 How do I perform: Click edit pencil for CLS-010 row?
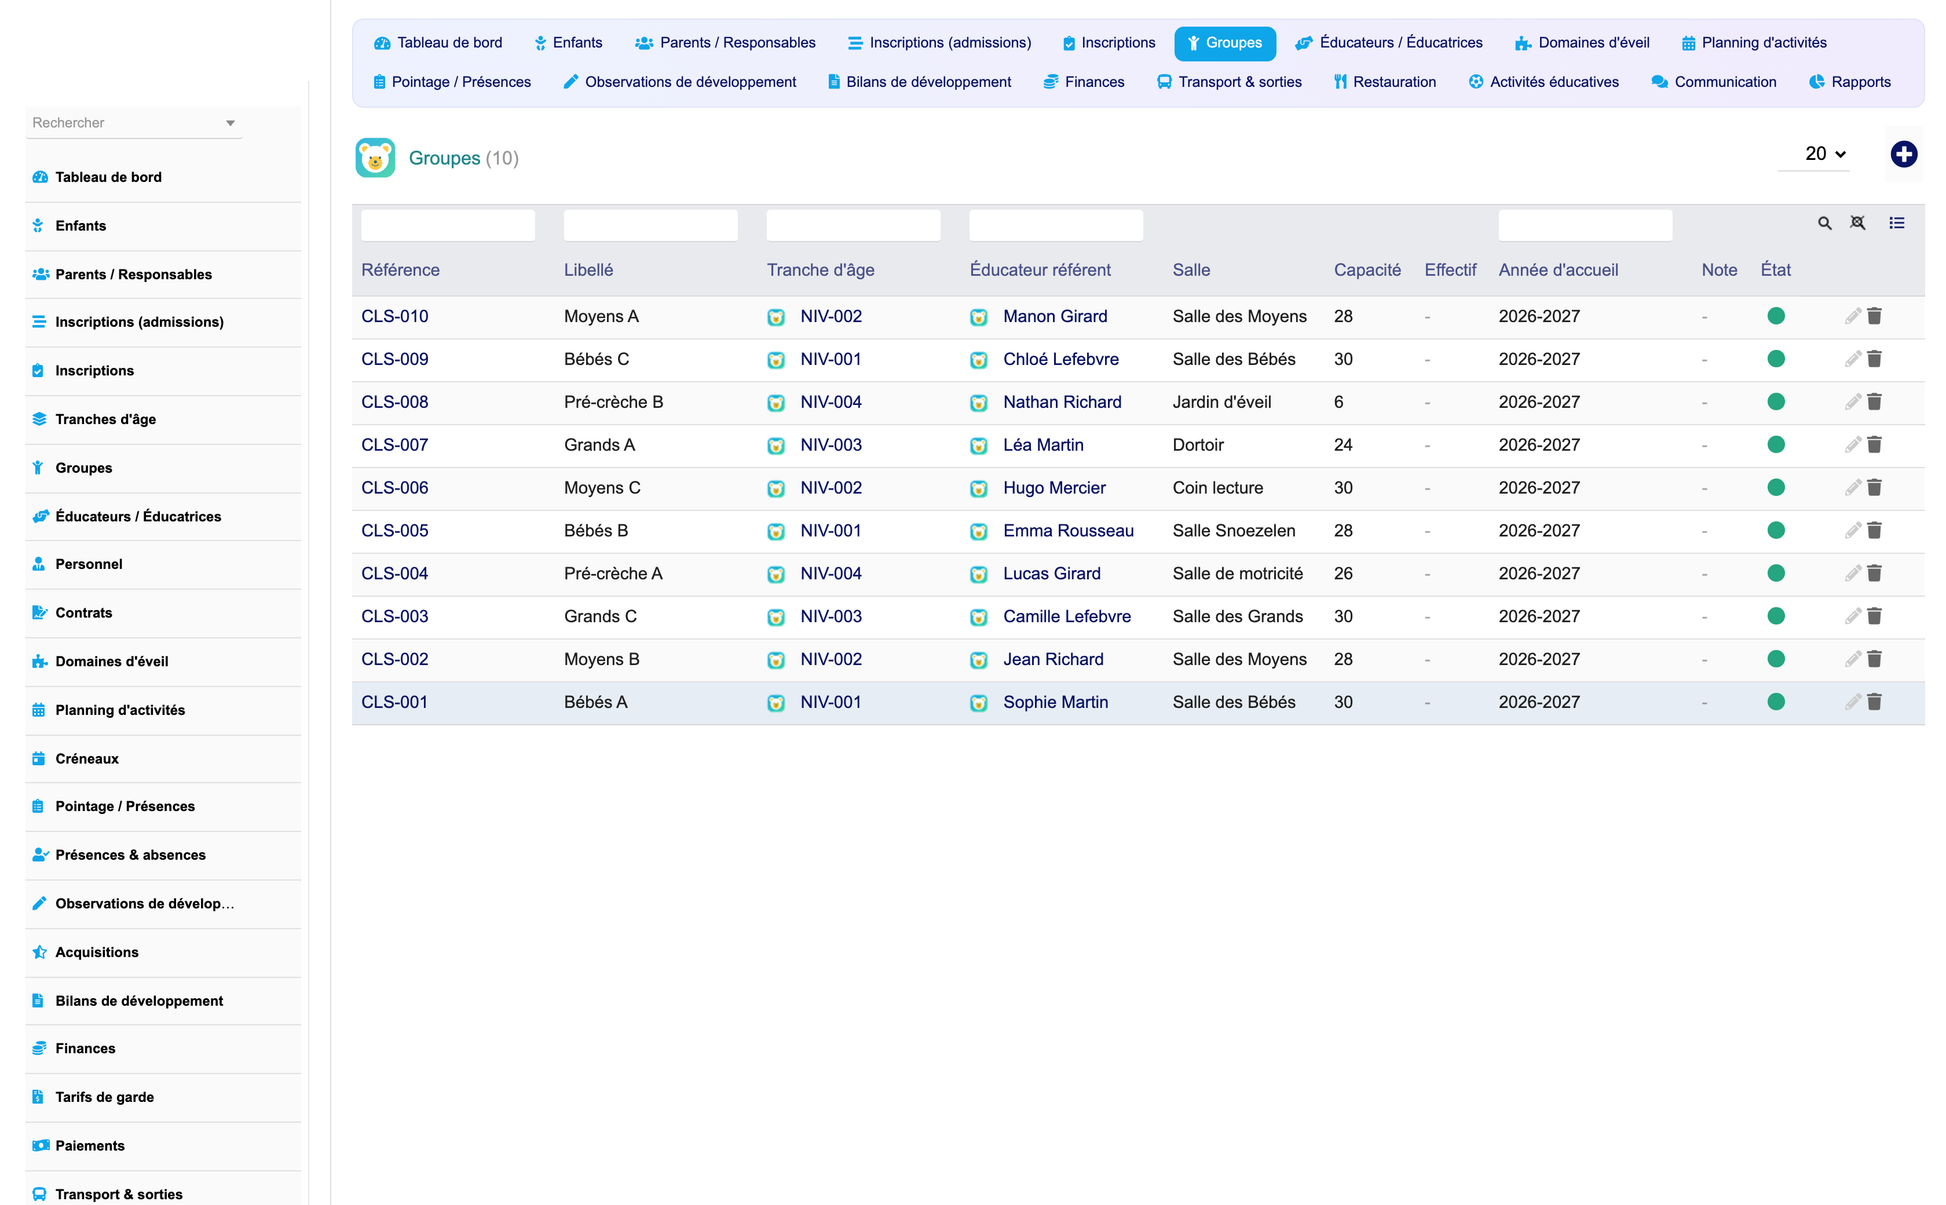(1852, 316)
